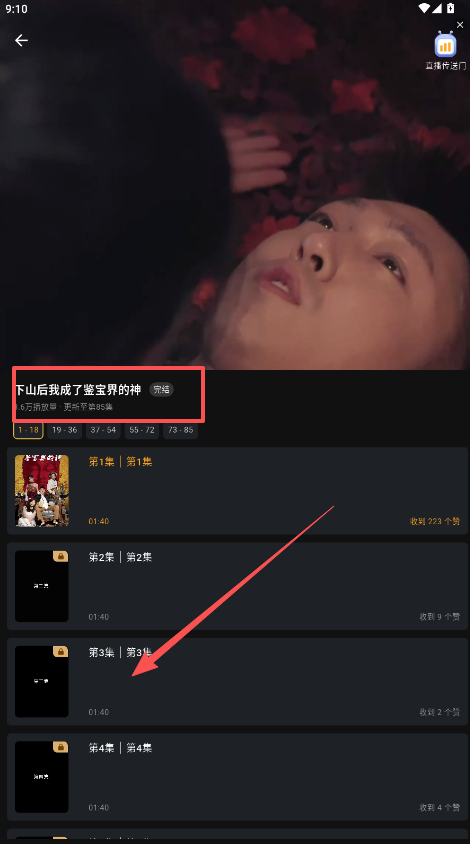Screen dimensions: 470x844
Task: Tap the Wi-Fi icon in status bar
Action: (x=425, y=9)
